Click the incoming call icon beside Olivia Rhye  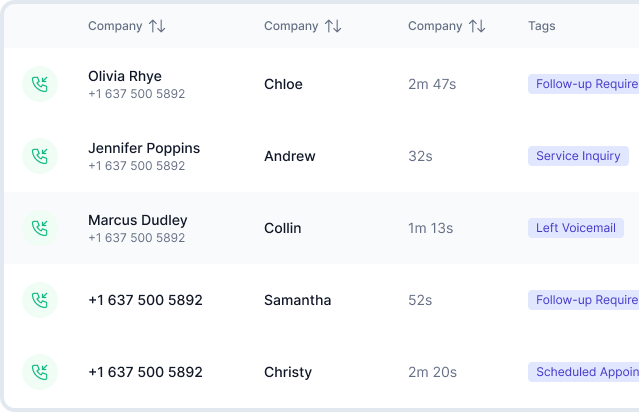(x=40, y=84)
